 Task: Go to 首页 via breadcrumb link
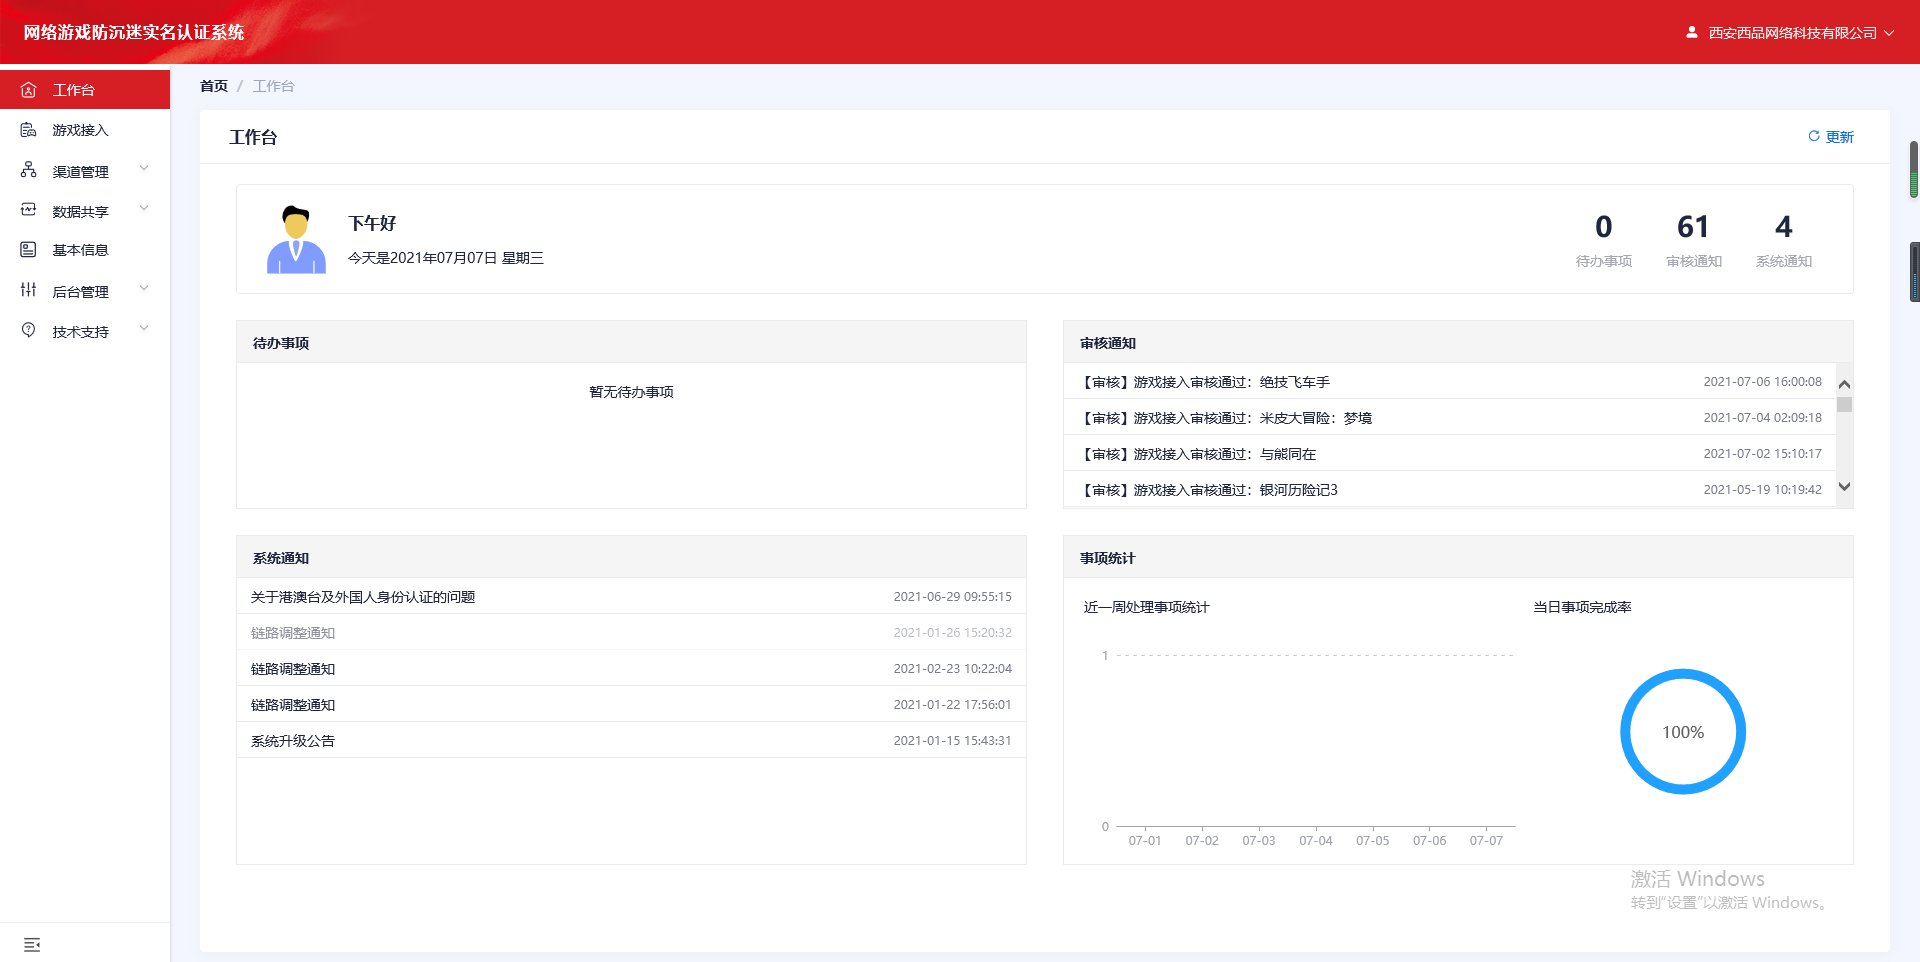click(214, 86)
